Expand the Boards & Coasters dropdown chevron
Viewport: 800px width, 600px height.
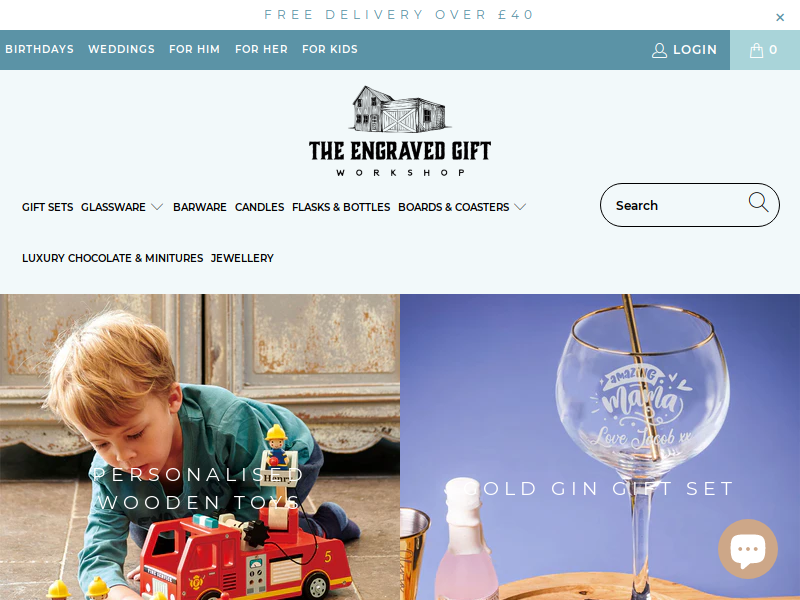tap(520, 207)
